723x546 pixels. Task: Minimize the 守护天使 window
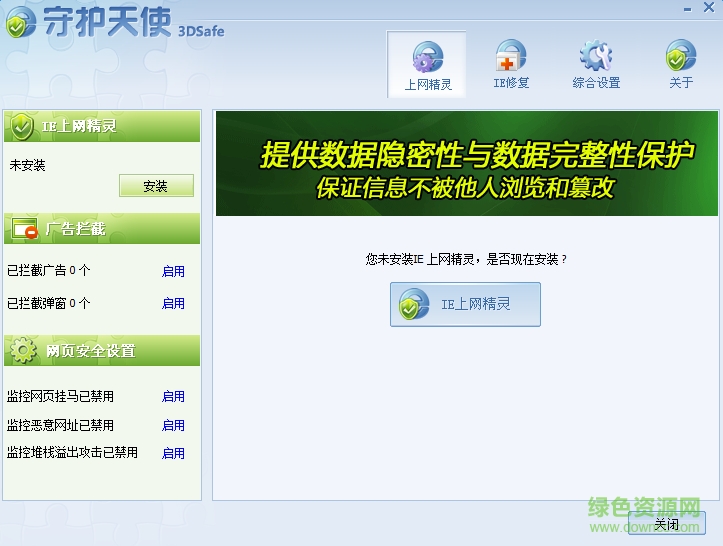pos(683,8)
